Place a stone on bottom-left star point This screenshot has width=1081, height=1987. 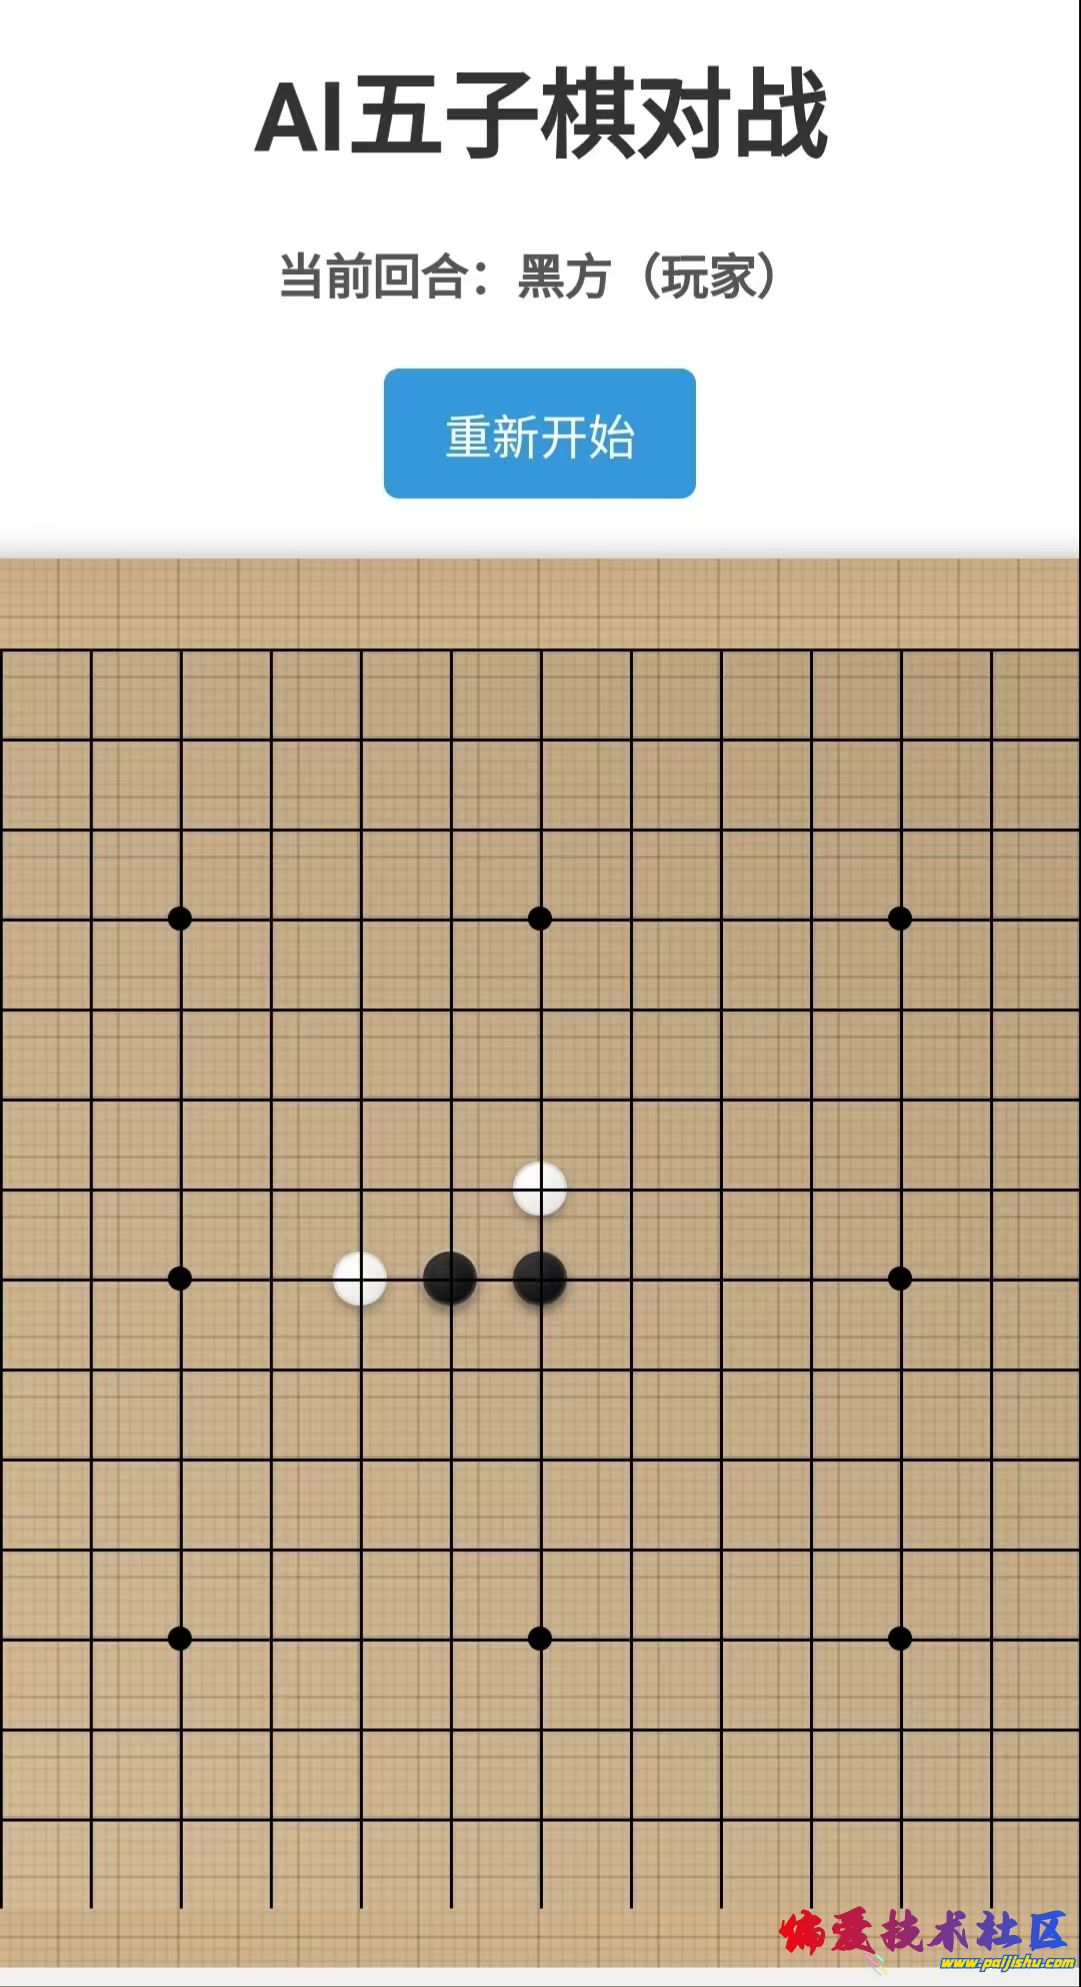[x=180, y=1638]
